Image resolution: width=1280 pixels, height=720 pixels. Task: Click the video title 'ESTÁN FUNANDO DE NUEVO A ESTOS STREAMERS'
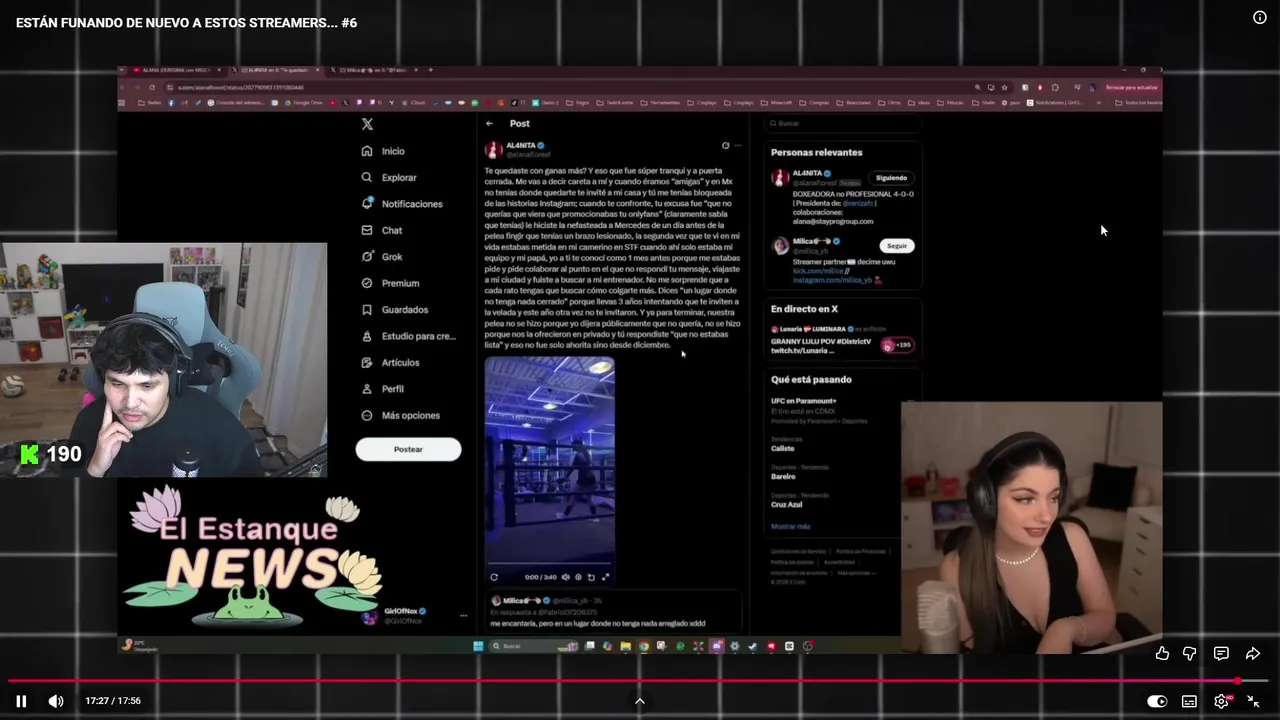tap(186, 22)
